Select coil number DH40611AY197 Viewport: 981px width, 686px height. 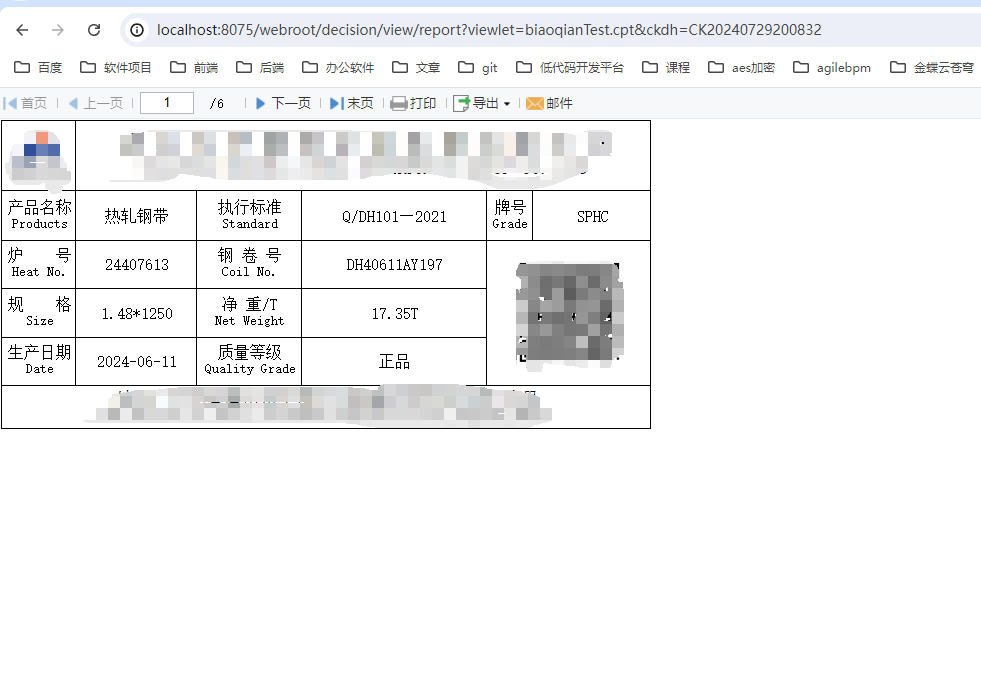click(394, 265)
